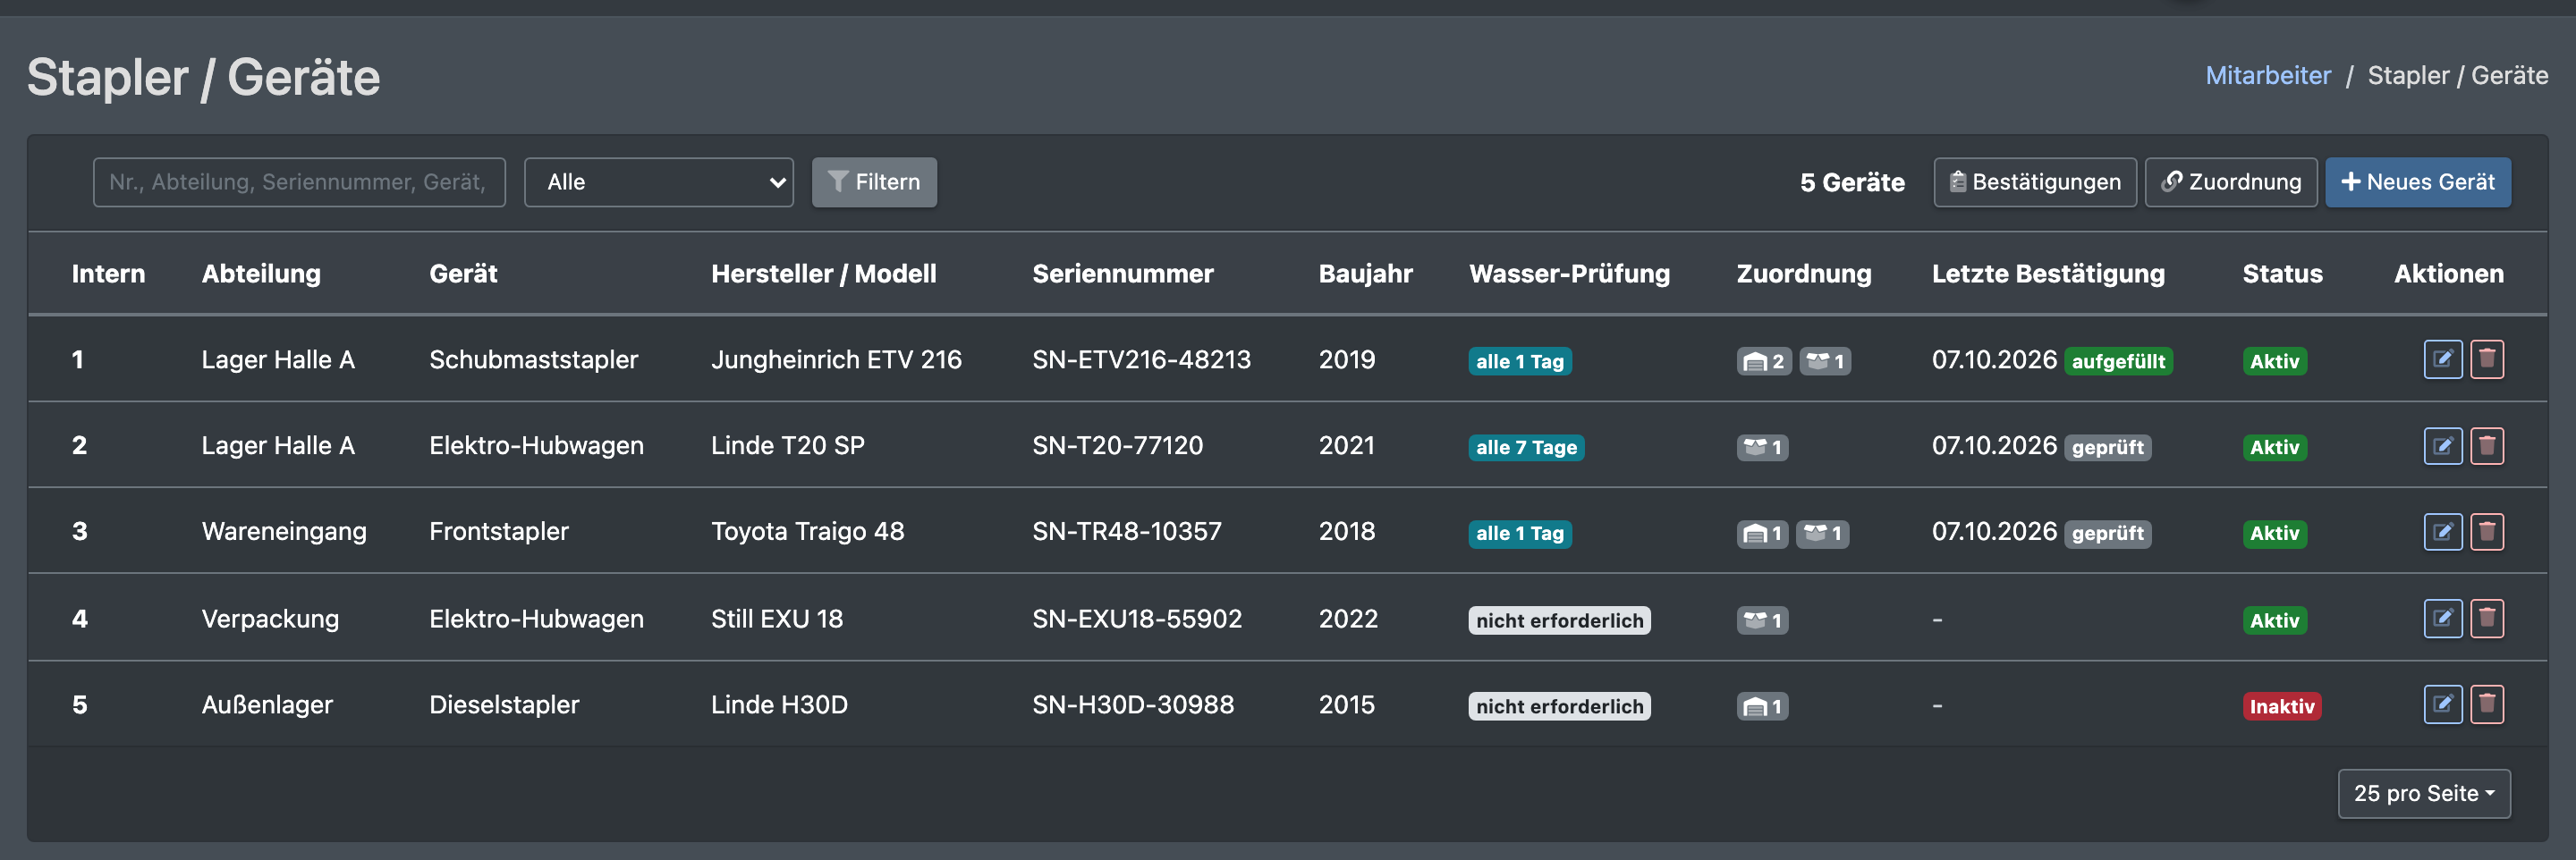Viewport: 2576px width, 860px height.
Task: Edit the Linde H30D Dieselstapler
Action: (2442, 704)
